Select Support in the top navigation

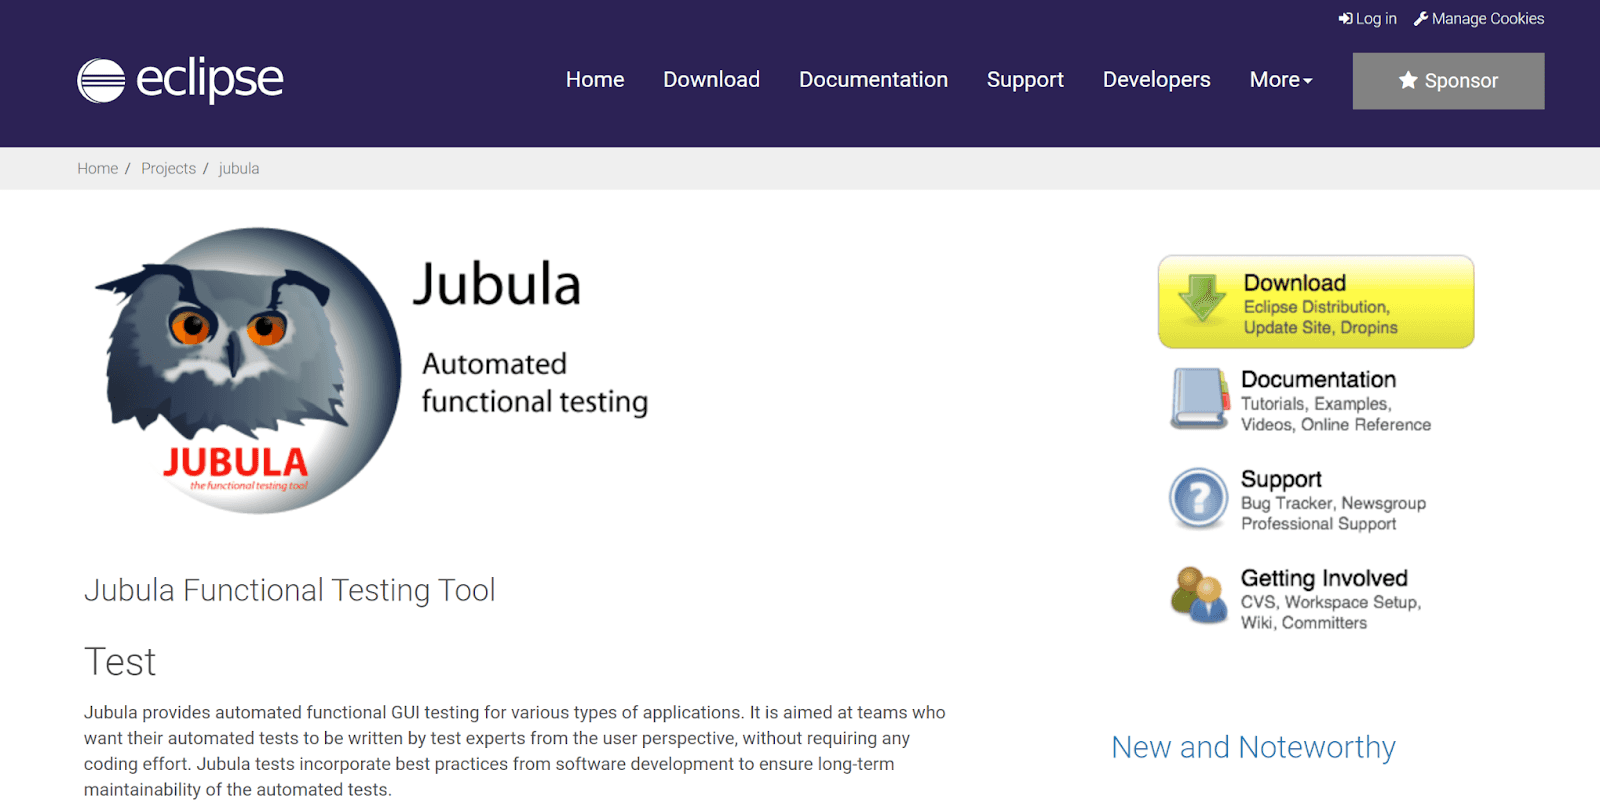tap(1025, 80)
